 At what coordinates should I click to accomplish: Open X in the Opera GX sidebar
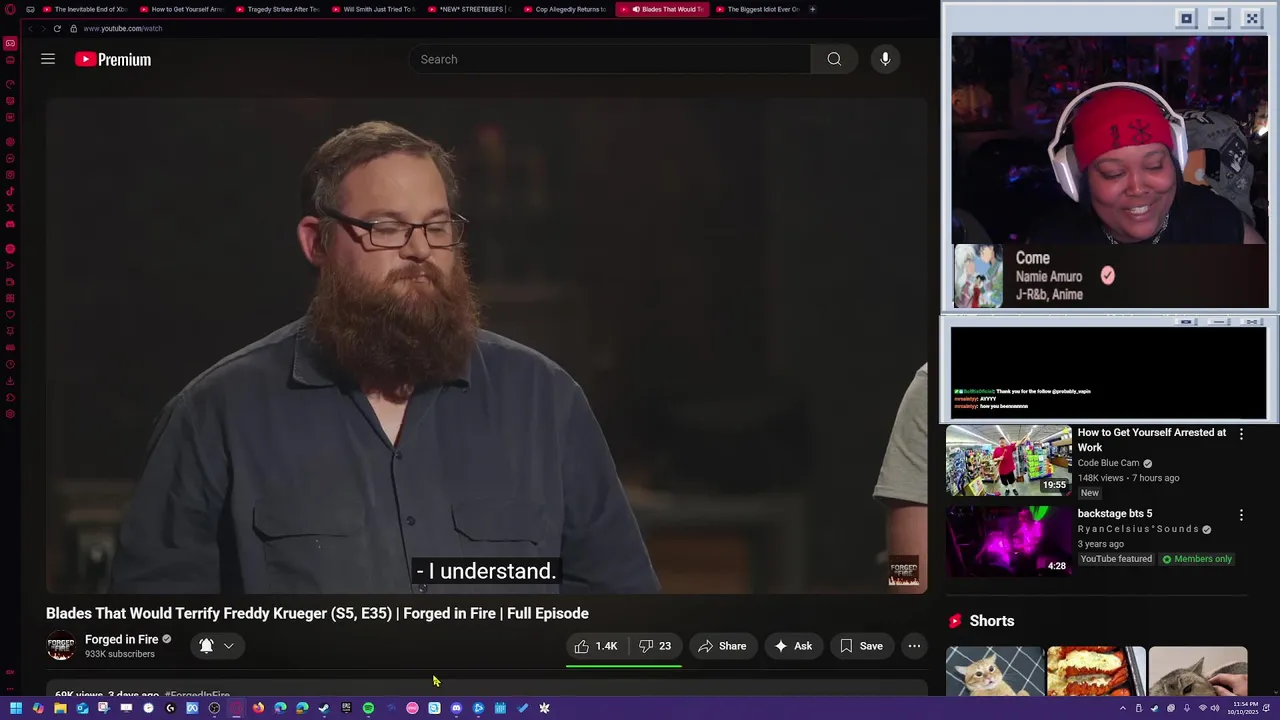(10, 208)
